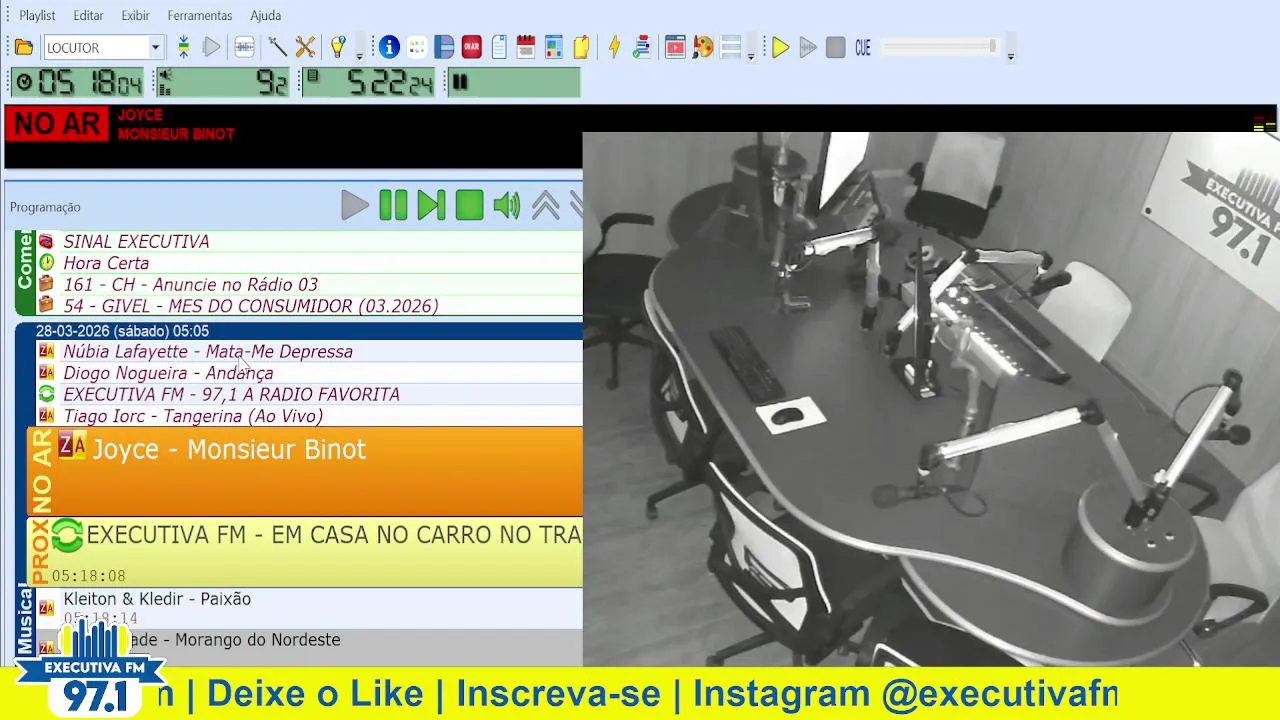Screen dimensions: 1280x720
Task: Select EXECUTIVA FM - 97,1 A RADIO FAVORITA
Action: (309, 394)
